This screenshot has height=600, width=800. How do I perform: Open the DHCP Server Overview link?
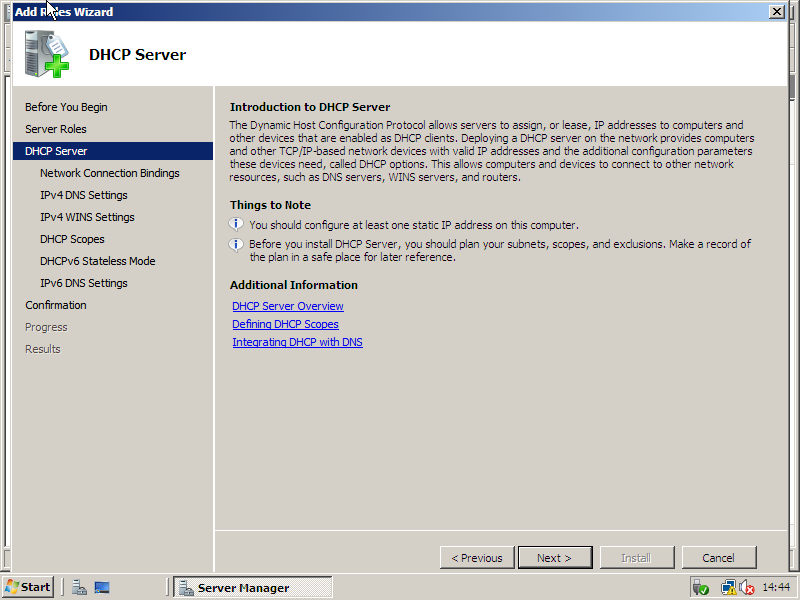click(287, 306)
